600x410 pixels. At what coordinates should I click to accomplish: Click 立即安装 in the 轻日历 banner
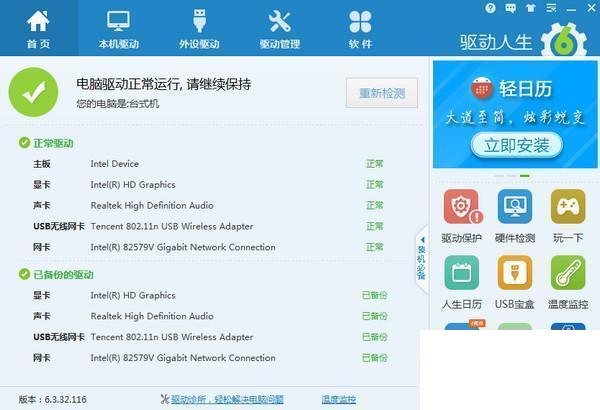(x=517, y=145)
